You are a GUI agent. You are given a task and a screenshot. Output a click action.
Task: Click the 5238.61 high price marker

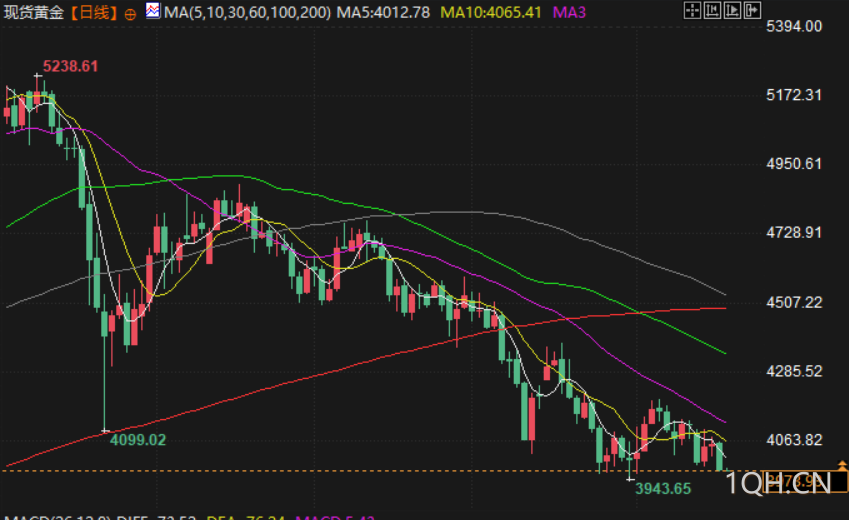click(70, 66)
